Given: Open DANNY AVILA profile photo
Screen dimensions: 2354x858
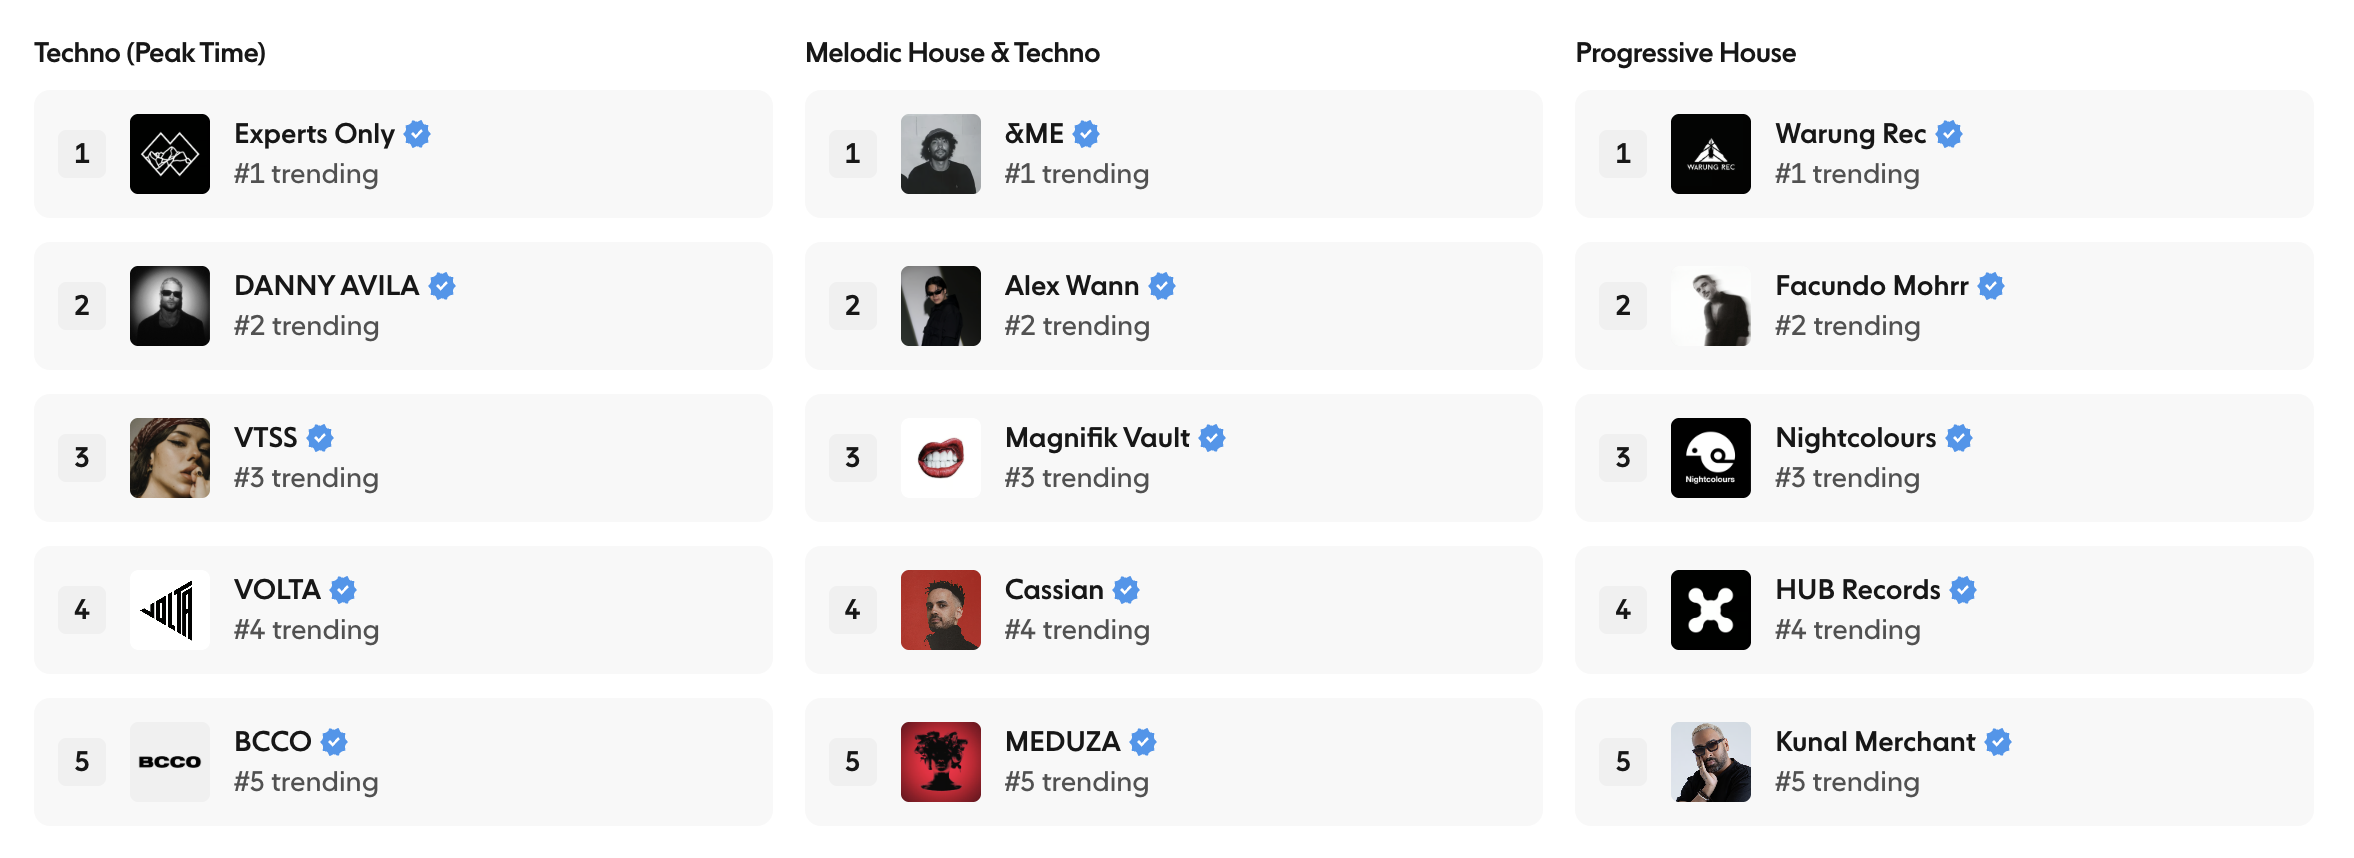Looking at the screenshot, I should (170, 306).
